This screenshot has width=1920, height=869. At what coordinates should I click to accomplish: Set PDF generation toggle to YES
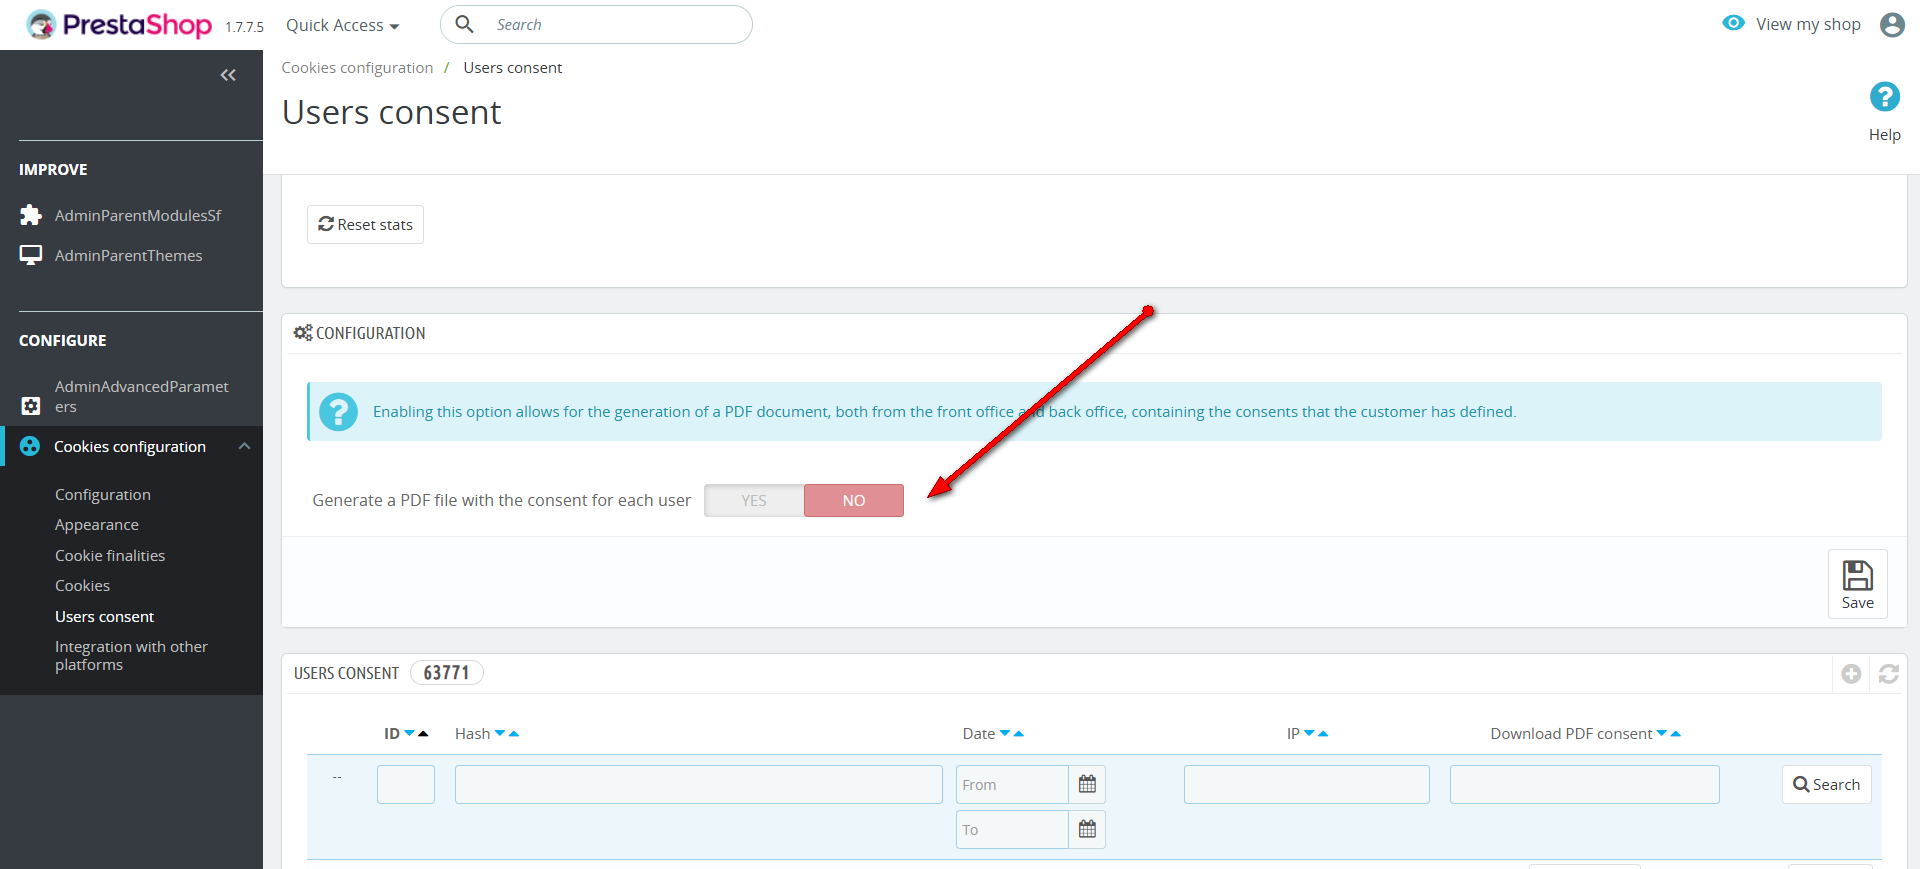[754, 500]
